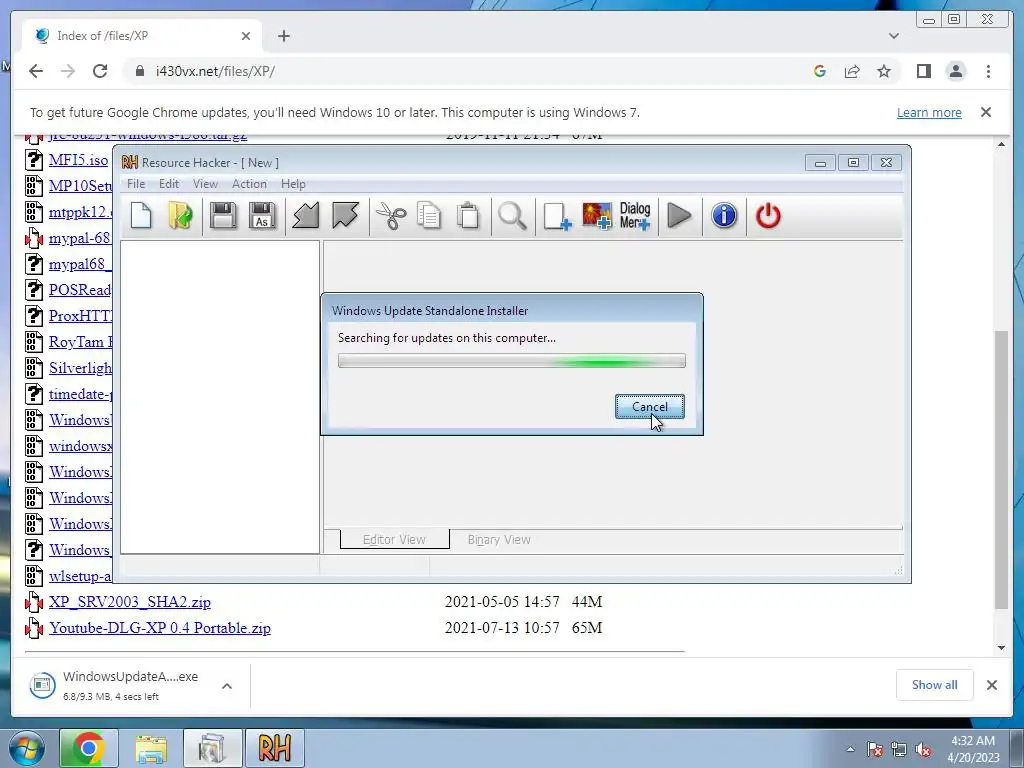Click the Chrome taskbar icon

tap(89, 748)
